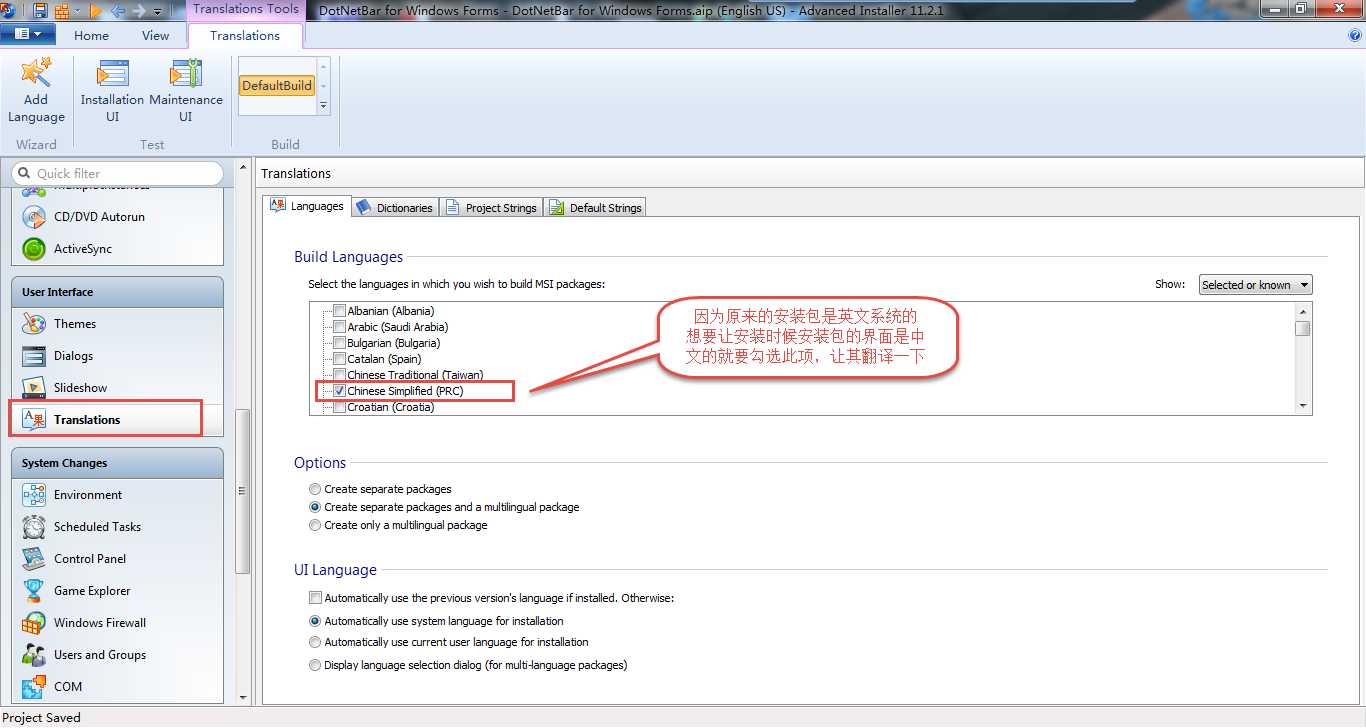The image size is (1366, 728).
Task: Toggle Bulgarian (Bulgaria) language checkbox
Action: 340,343
